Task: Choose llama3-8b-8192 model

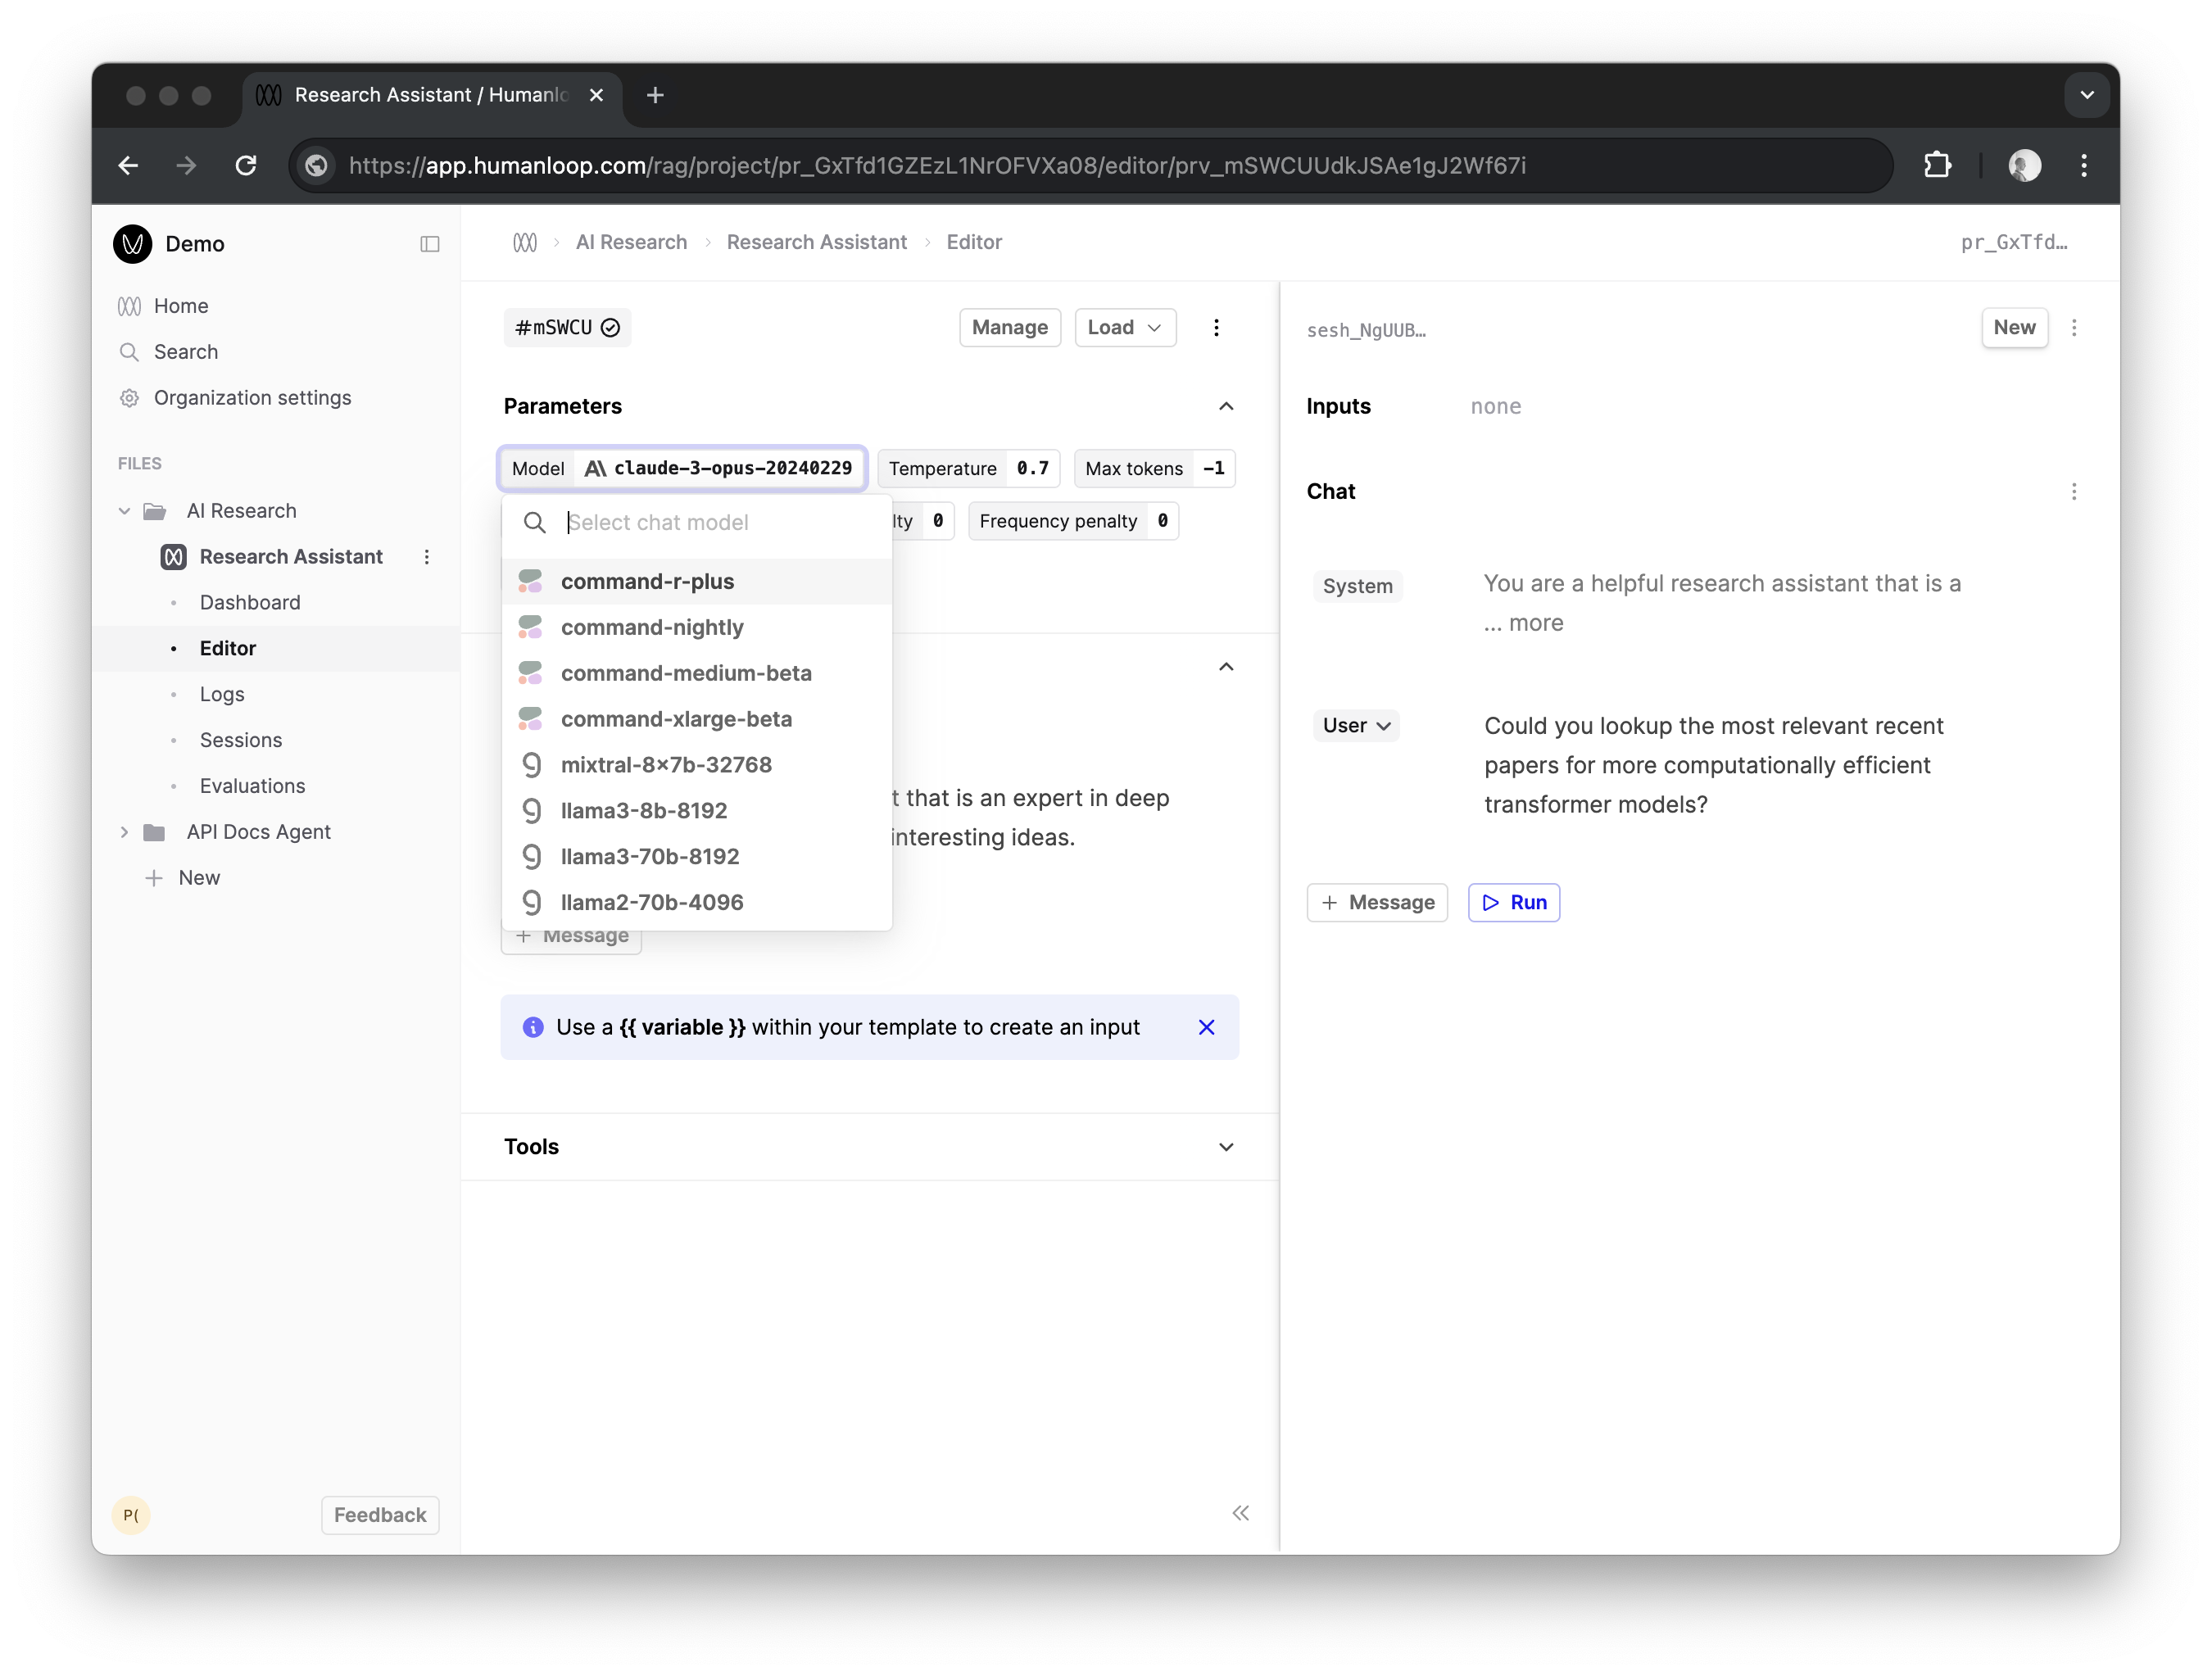Action: [697, 811]
